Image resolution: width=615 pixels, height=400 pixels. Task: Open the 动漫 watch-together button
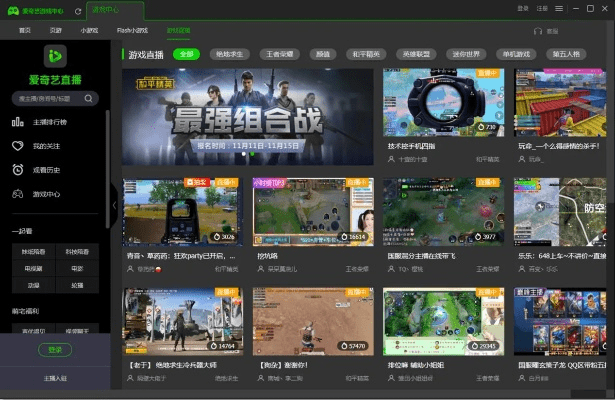click(33, 285)
